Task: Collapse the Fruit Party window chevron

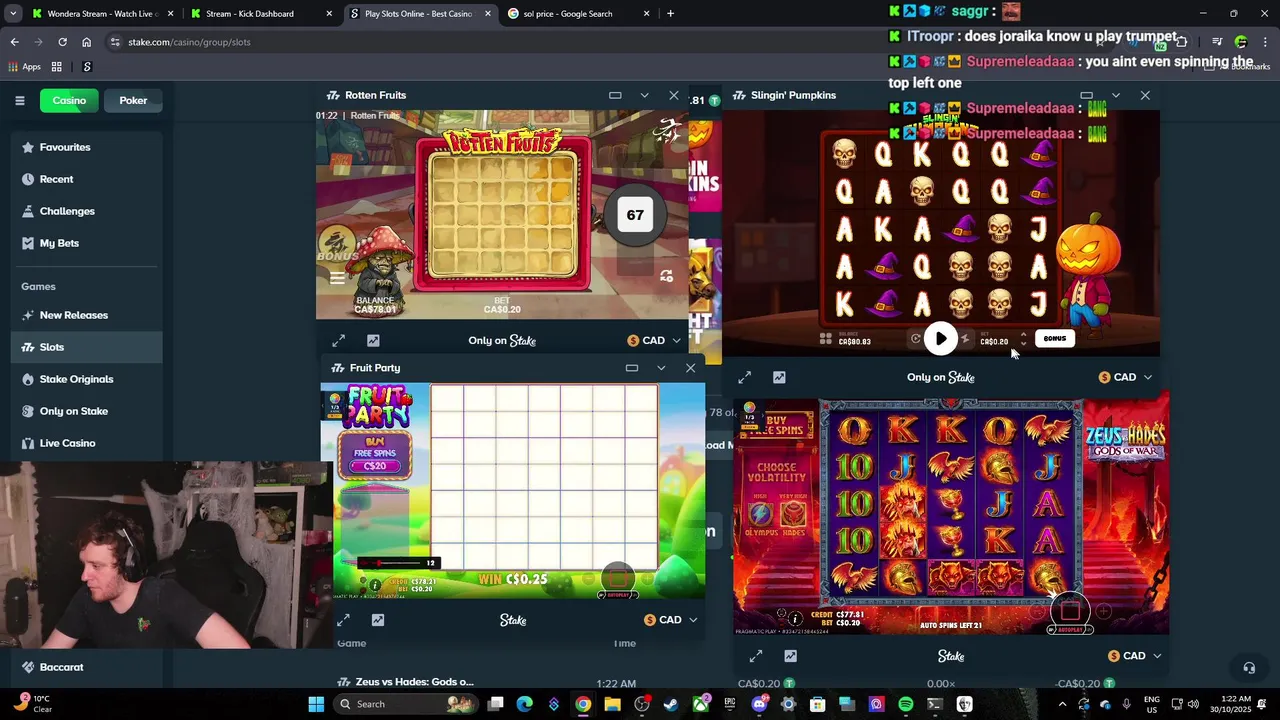Action: click(661, 368)
